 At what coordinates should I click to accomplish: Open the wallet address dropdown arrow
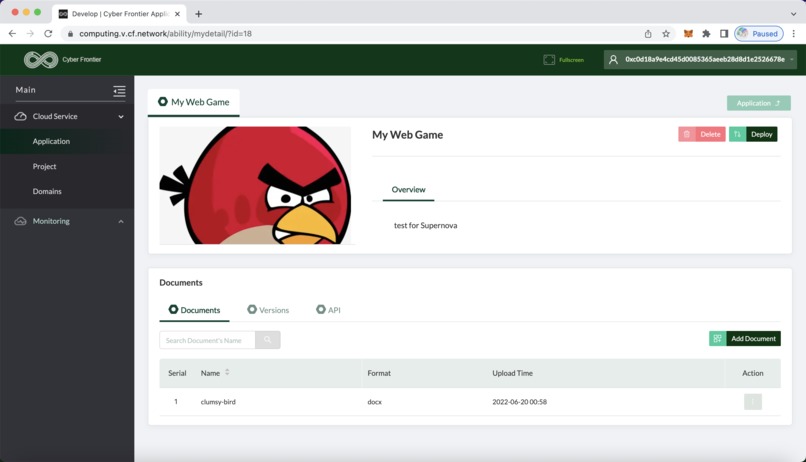[x=792, y=60]
